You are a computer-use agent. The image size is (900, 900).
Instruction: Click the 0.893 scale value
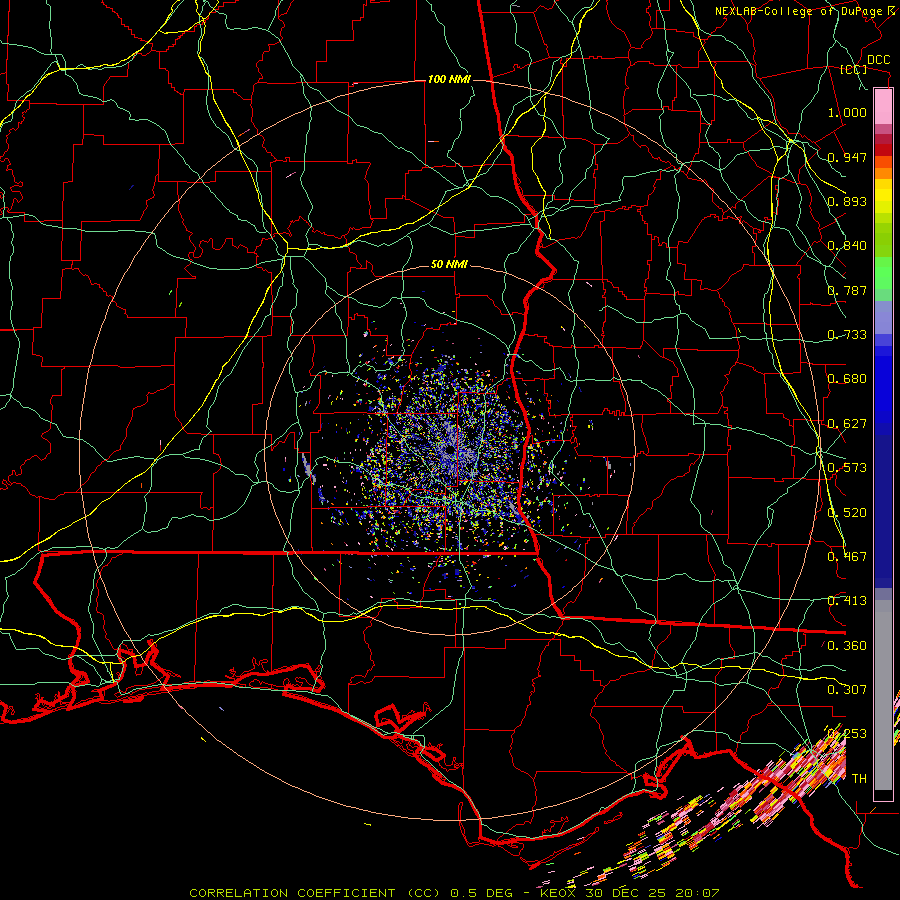[x=847, y=201]
